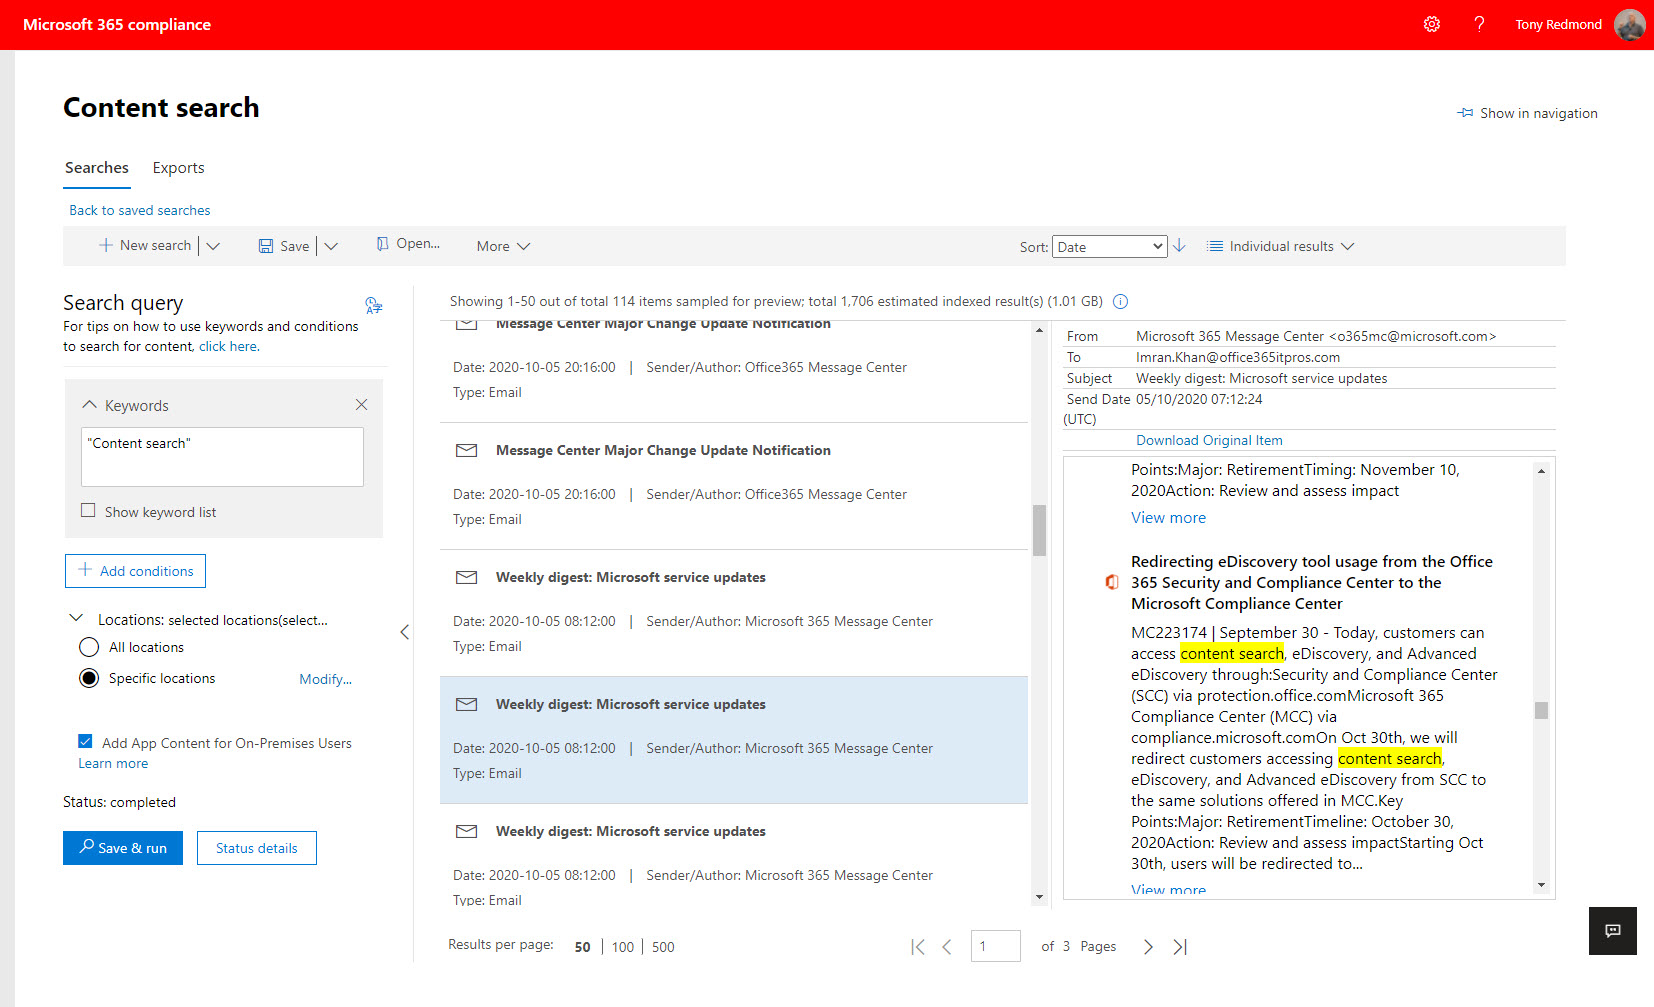Expand the New search dropdown arrow
The height and width of the screenshot is (1007, 1654).
pos(213,246)
